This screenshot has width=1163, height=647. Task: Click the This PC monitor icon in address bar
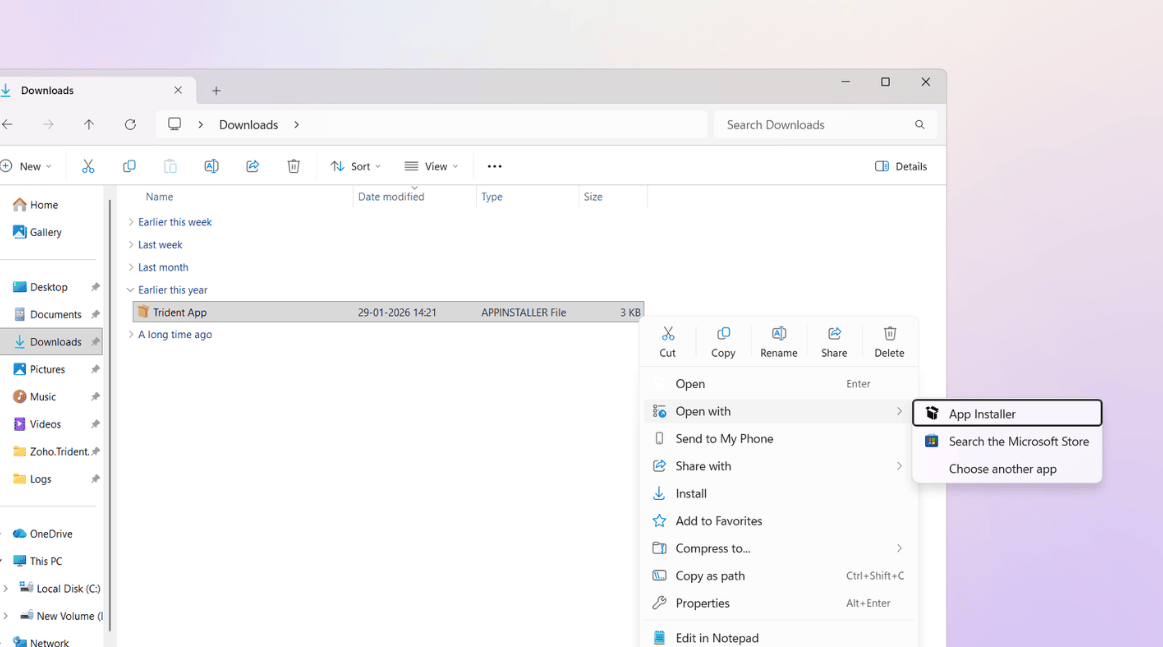pyautogui.click(x=174, y=124)
